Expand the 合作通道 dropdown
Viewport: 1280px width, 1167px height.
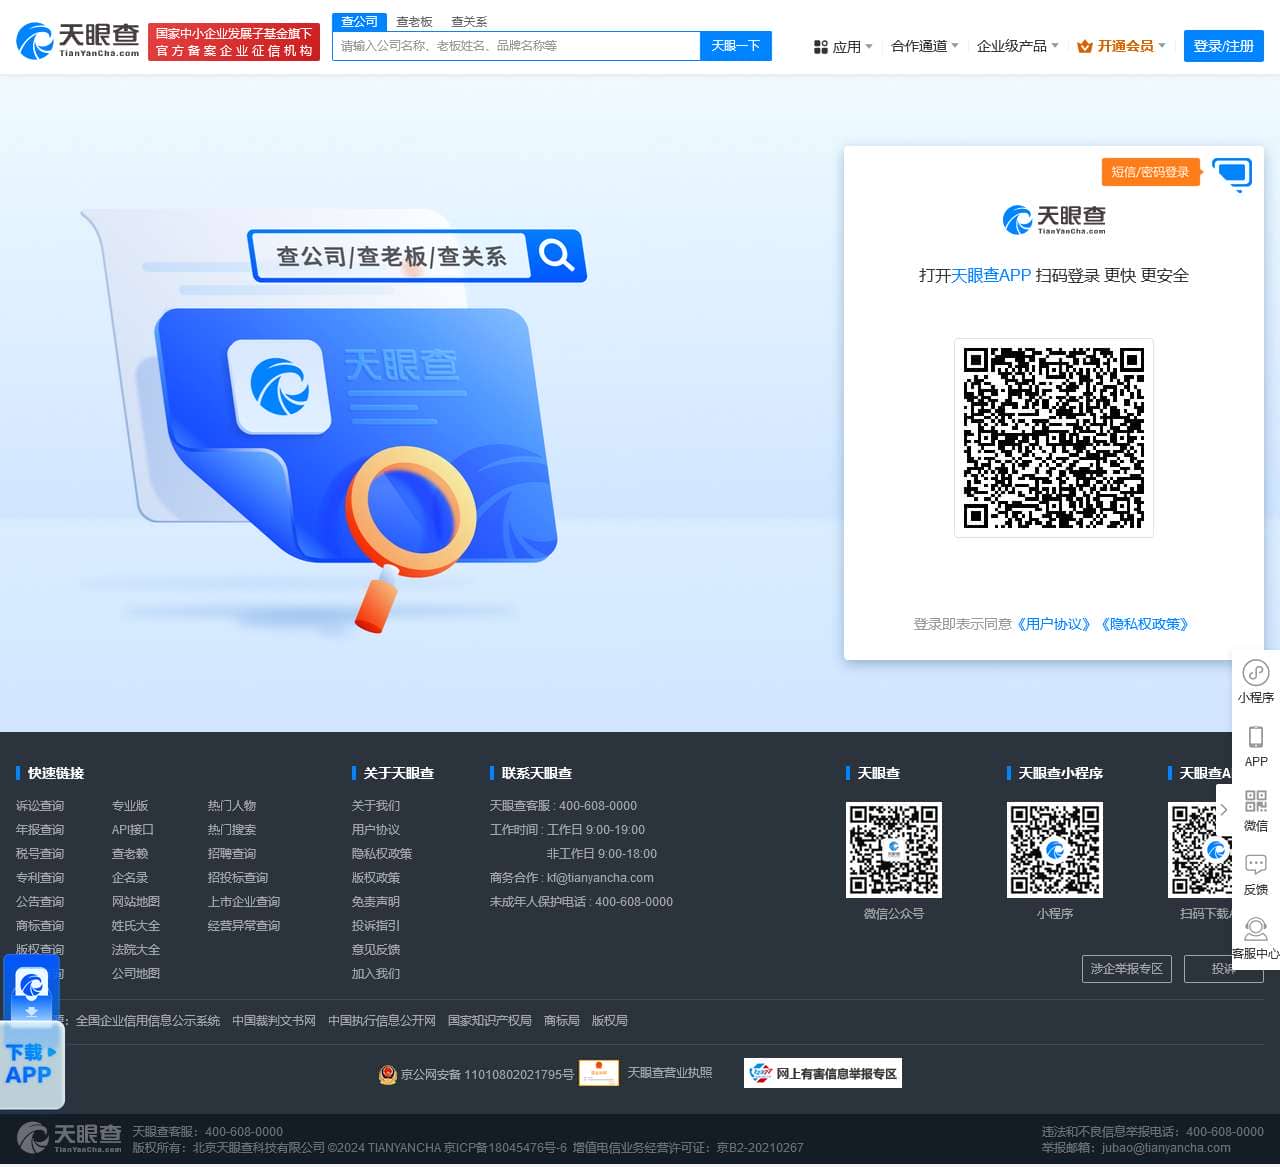pos(925,46)
